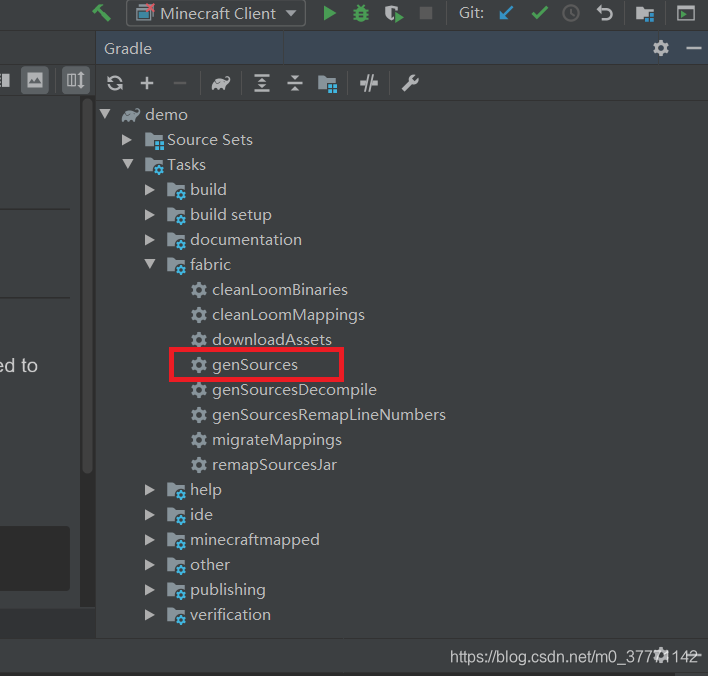This screenshot has width=708, height=676.
Task: Select the demo project label
Action: (x=166, y=115)
